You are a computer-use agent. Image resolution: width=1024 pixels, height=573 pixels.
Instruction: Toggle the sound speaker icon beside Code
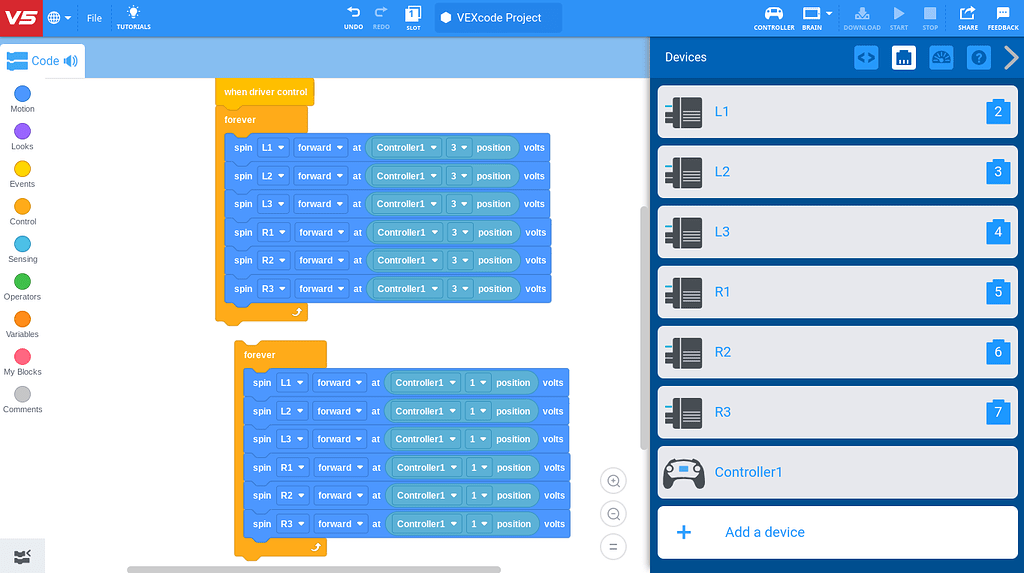click(71, 61)
